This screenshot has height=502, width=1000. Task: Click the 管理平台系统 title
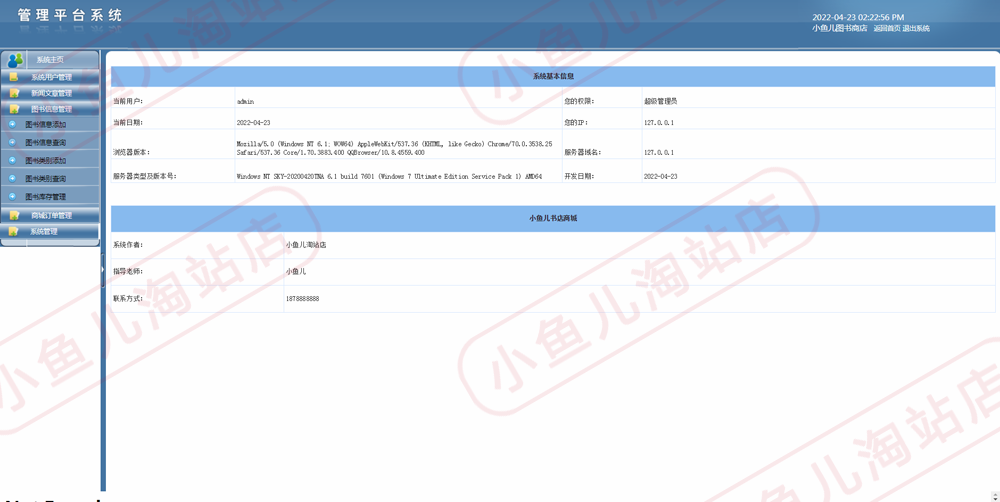70,15
